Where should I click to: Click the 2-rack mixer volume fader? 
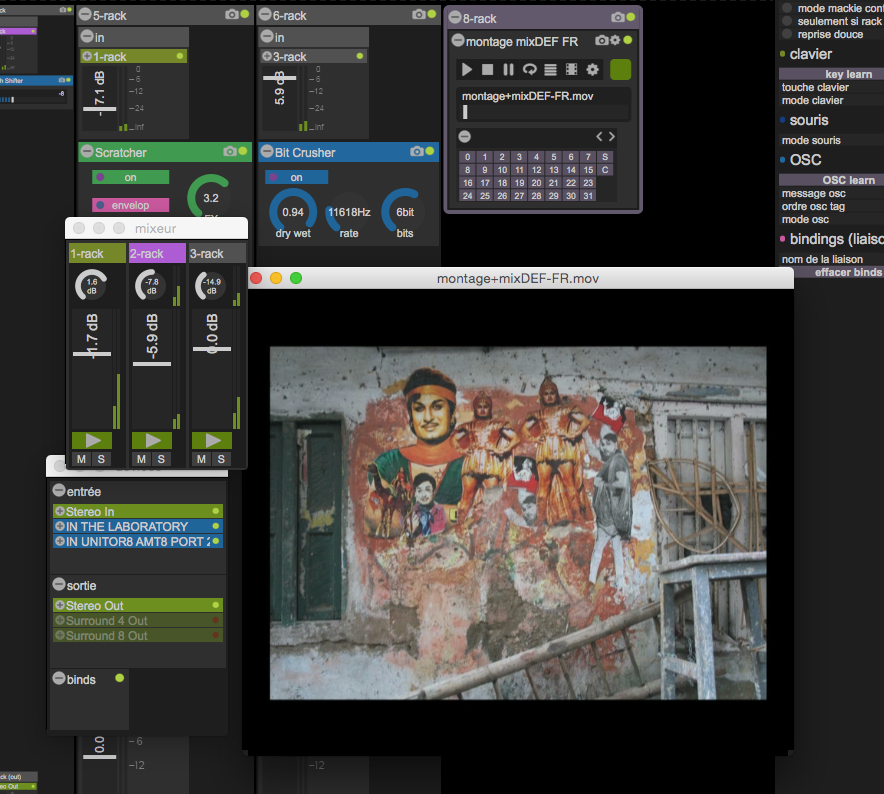pos(152,364)
